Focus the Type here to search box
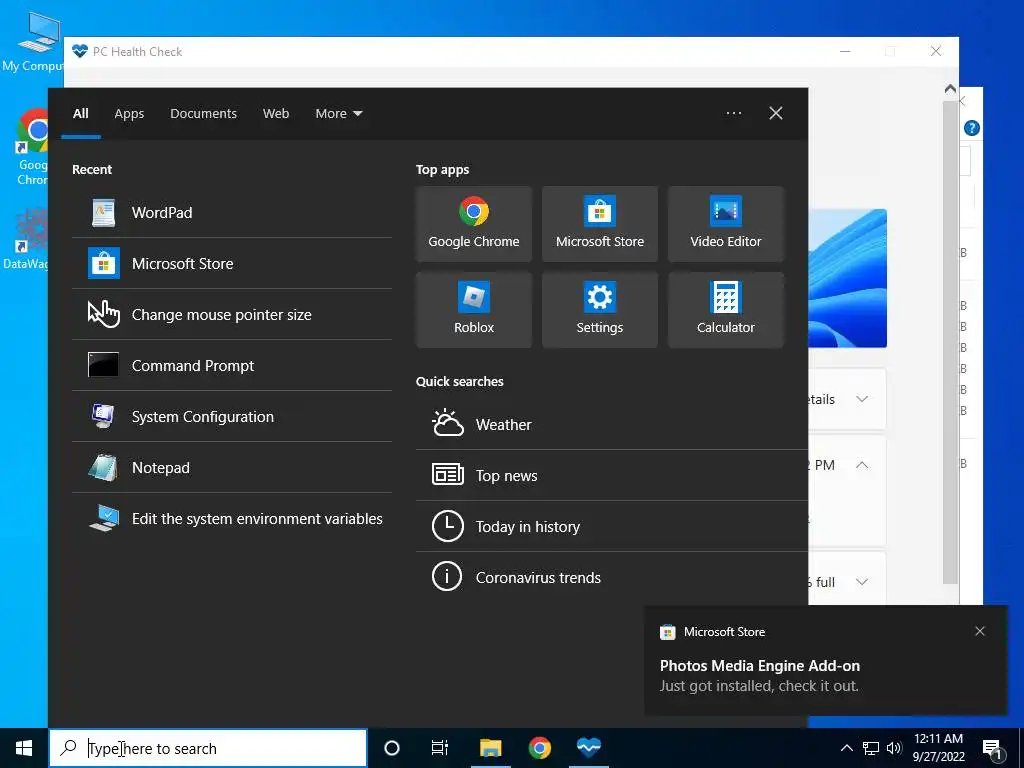The width and height of the screenshot is (1024, 768). click(208, 748)
